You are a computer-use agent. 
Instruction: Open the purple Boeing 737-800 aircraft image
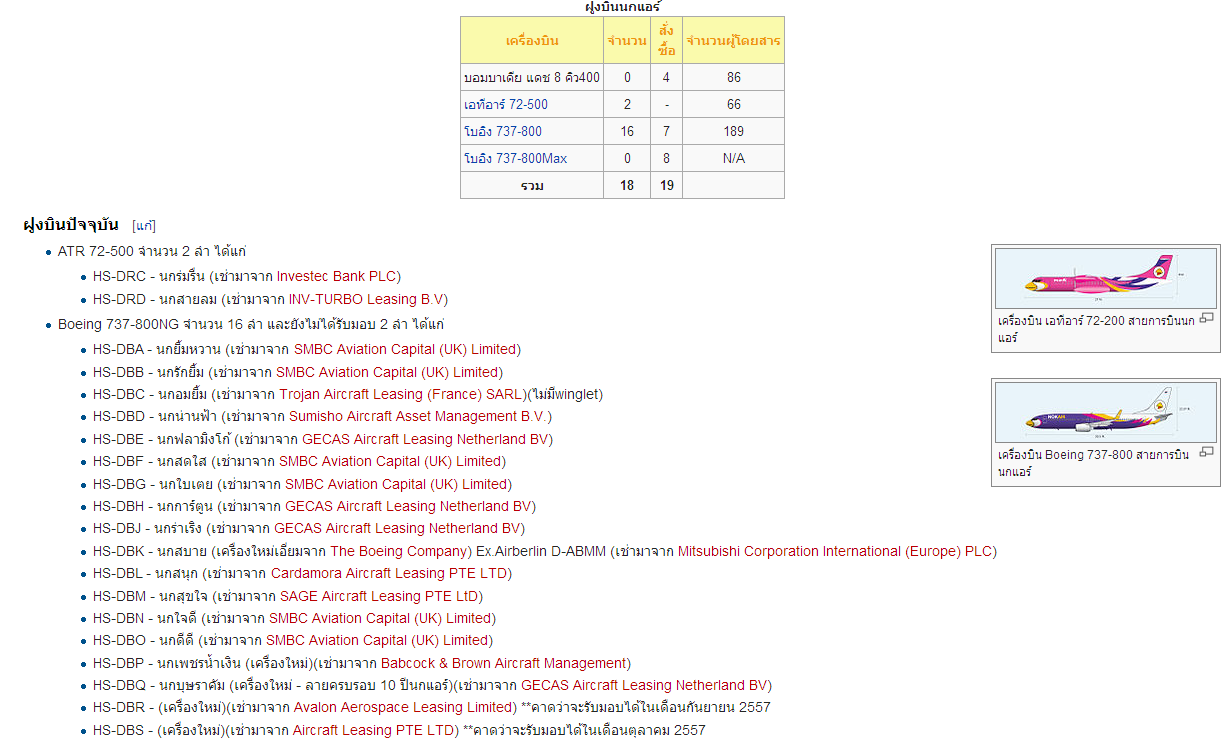(1105, 412)
